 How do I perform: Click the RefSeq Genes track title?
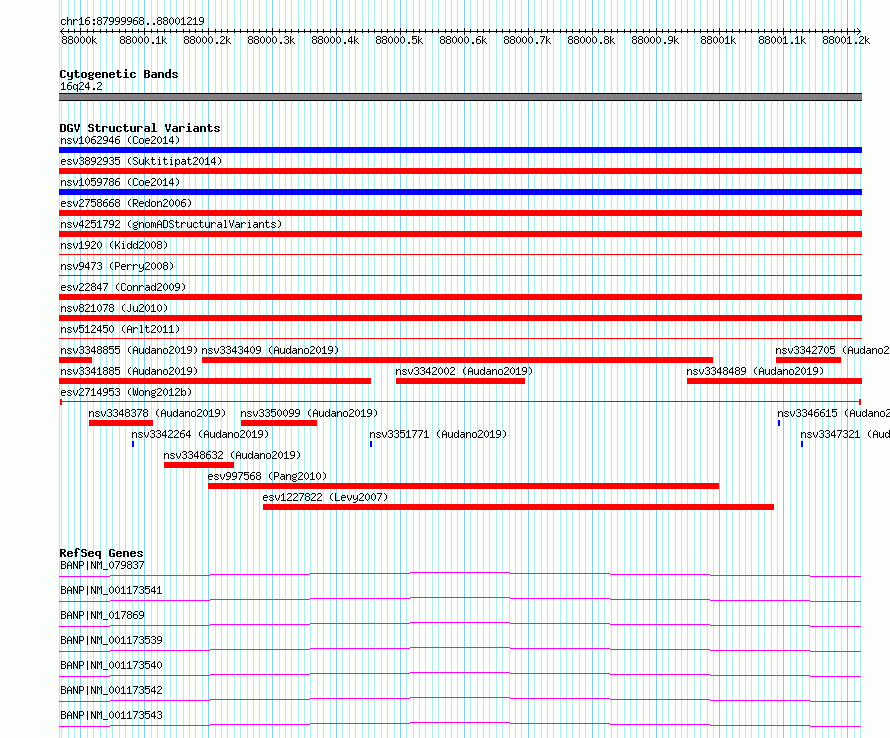click(101, 553)
